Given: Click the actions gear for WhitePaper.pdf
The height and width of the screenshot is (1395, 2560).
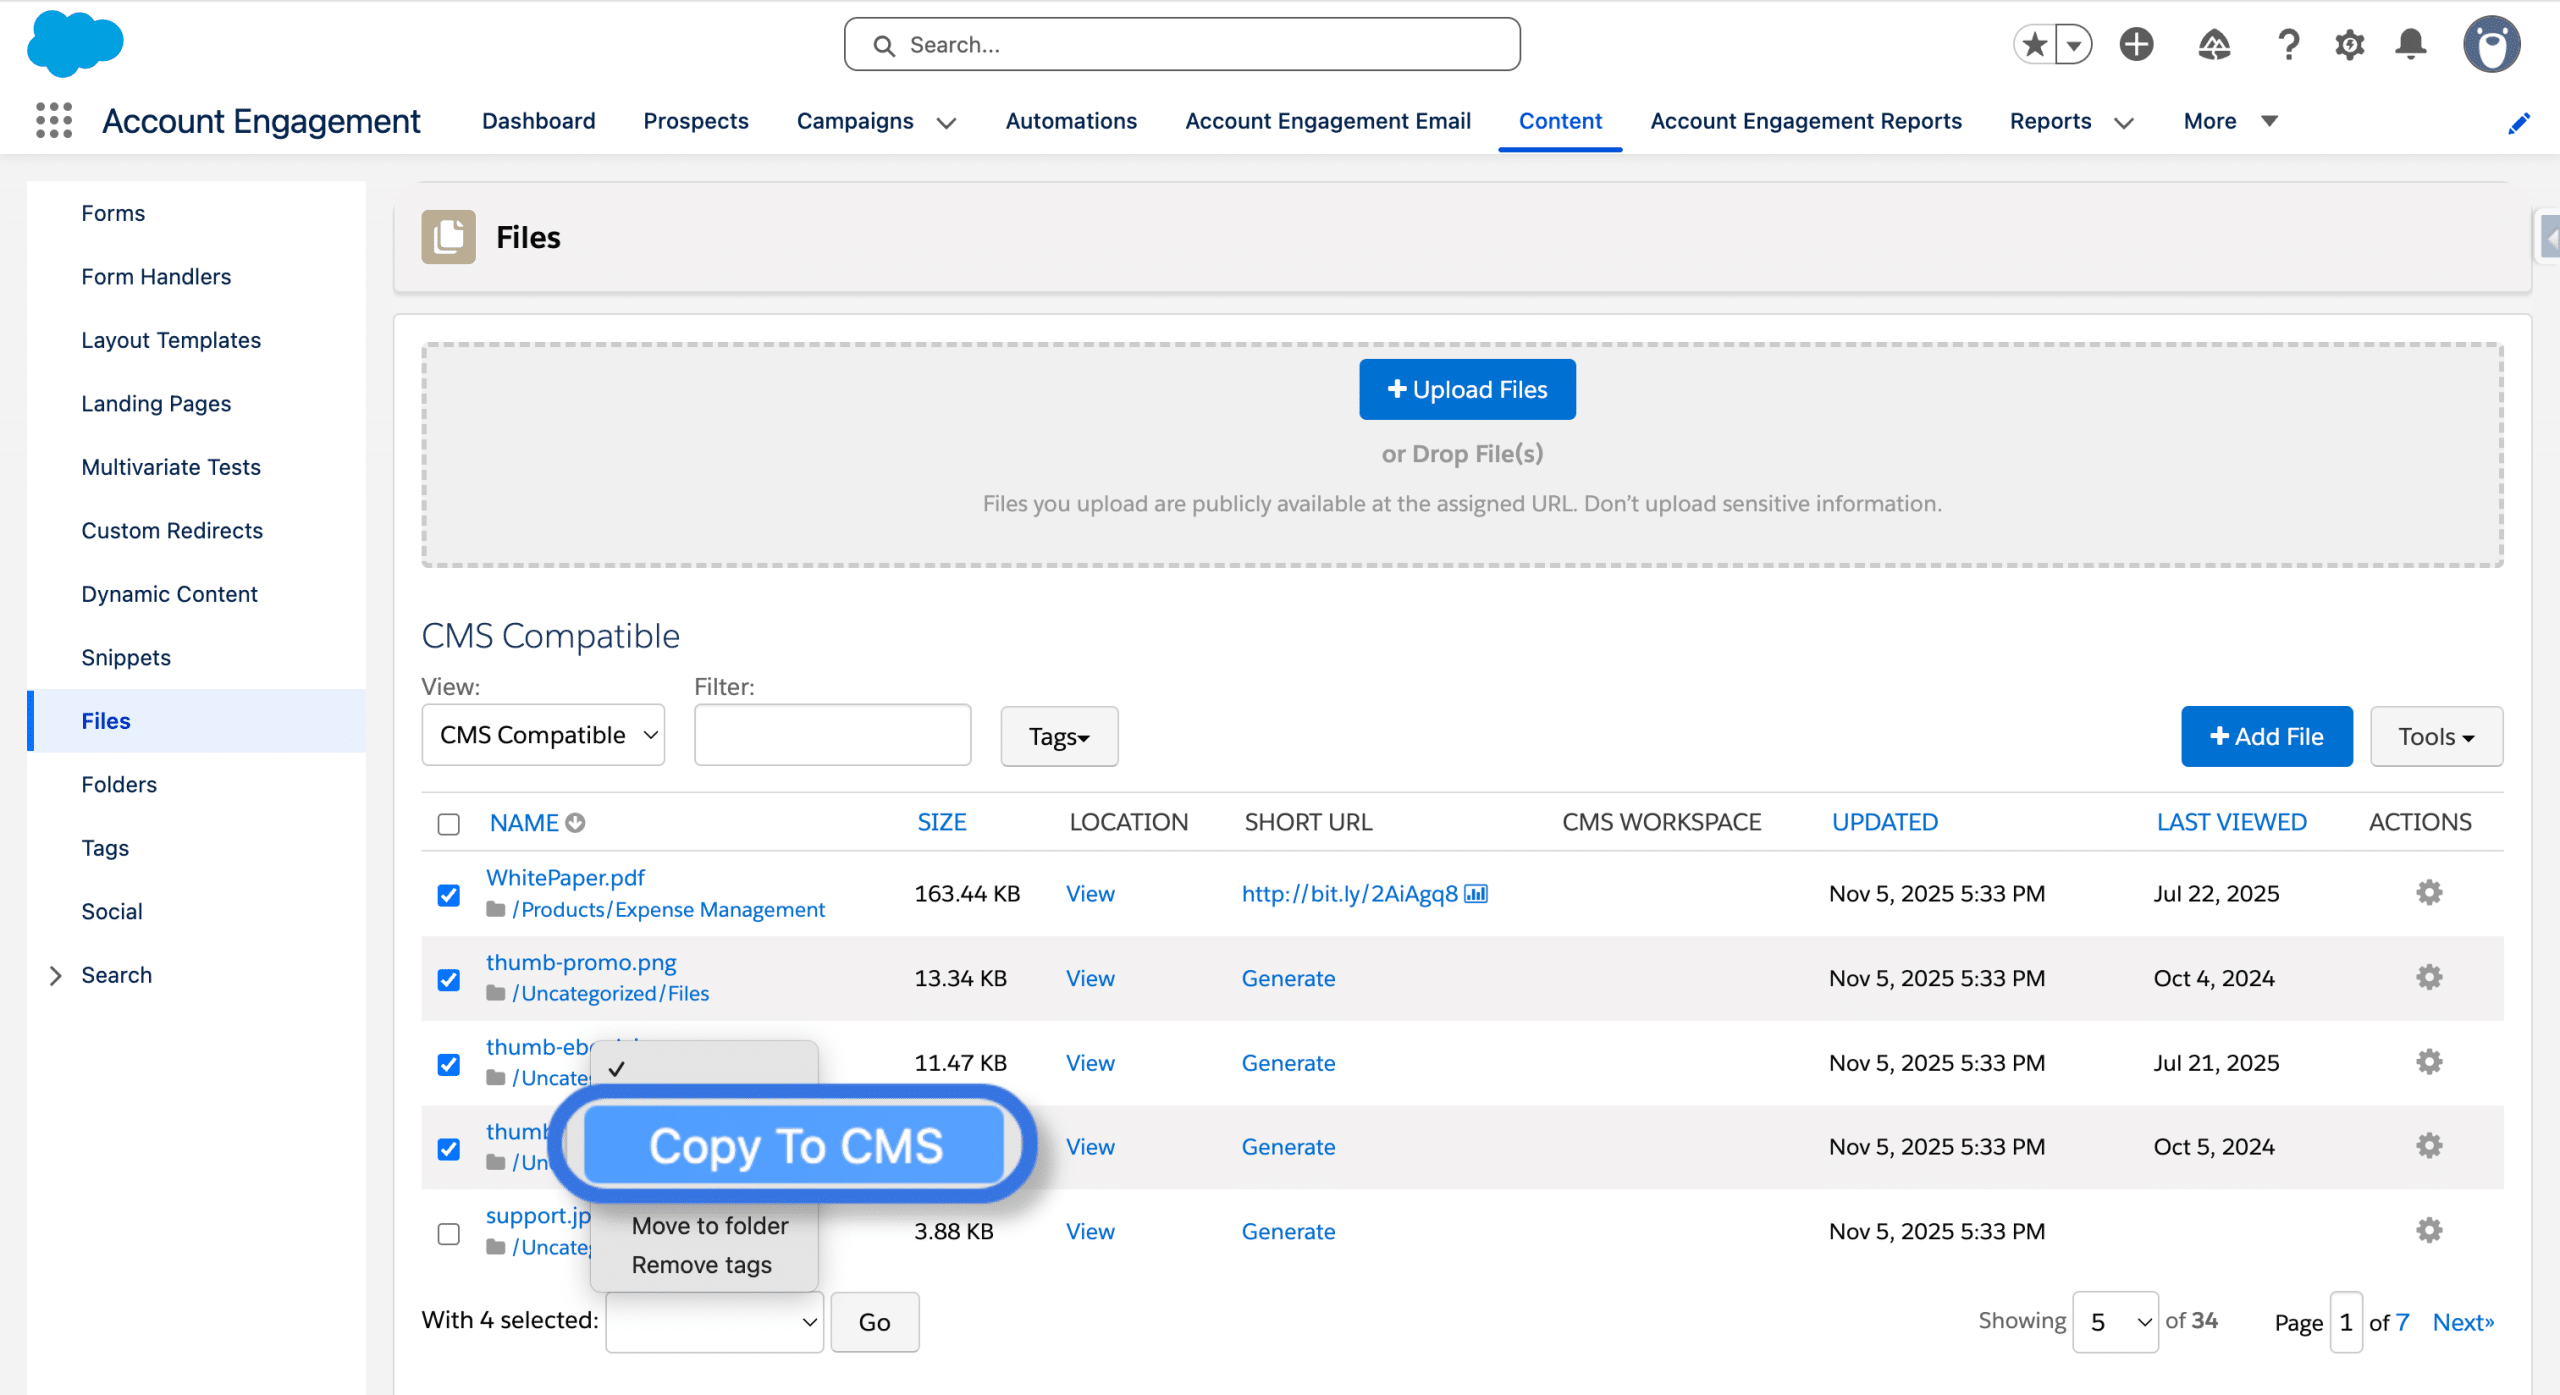Looking at the screenshot, I should (2429, 892).
